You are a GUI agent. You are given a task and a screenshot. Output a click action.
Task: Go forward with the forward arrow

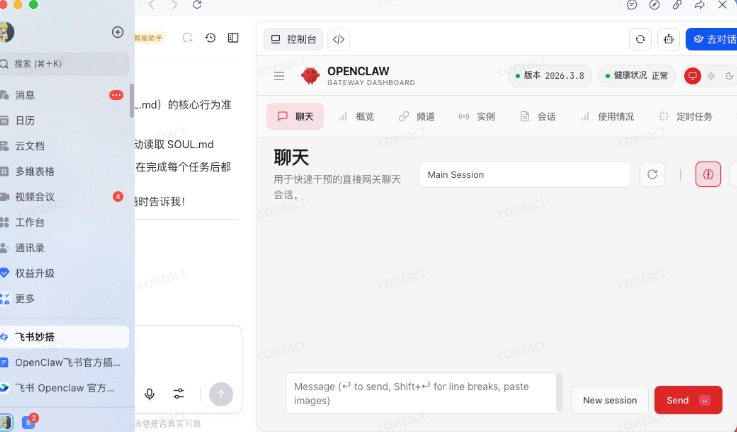coord(174,5)
